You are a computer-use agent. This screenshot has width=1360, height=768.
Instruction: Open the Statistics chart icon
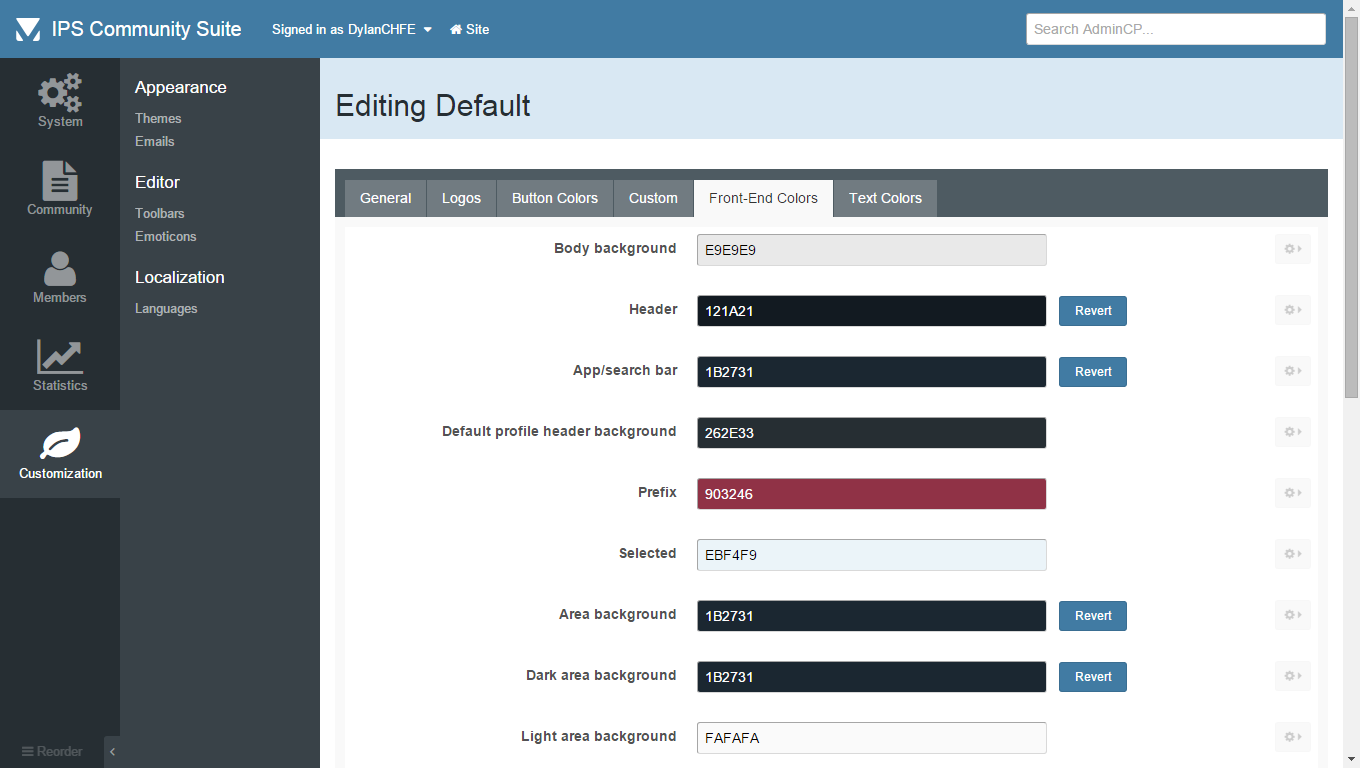[60, 357]
